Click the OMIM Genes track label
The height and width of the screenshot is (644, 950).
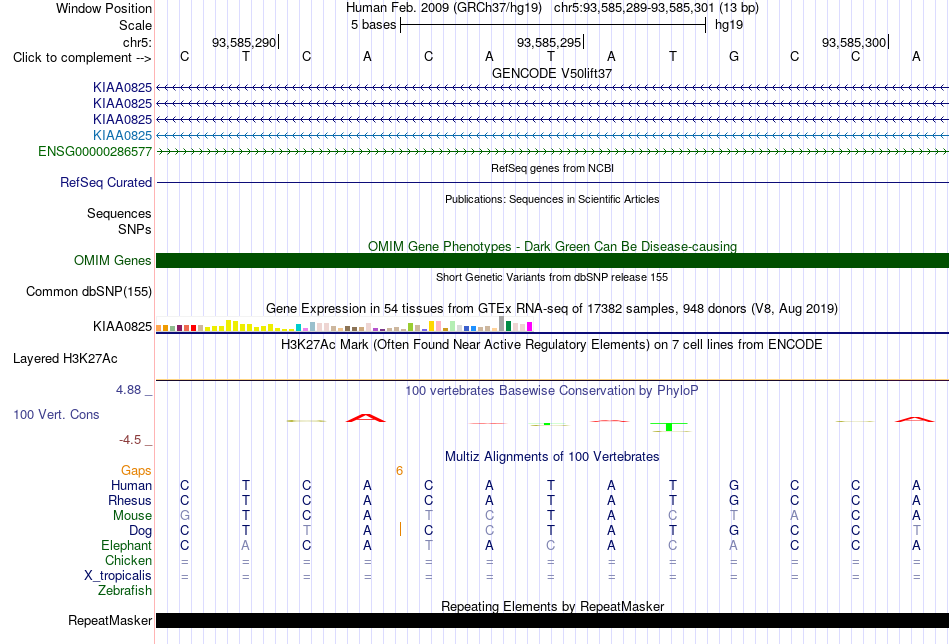113,261
